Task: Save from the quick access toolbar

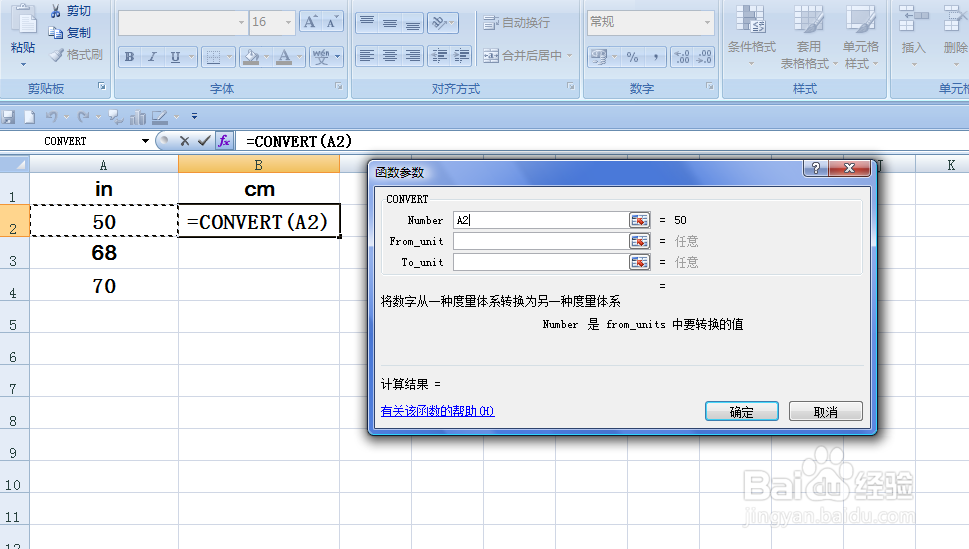Action: coord(8,116)
